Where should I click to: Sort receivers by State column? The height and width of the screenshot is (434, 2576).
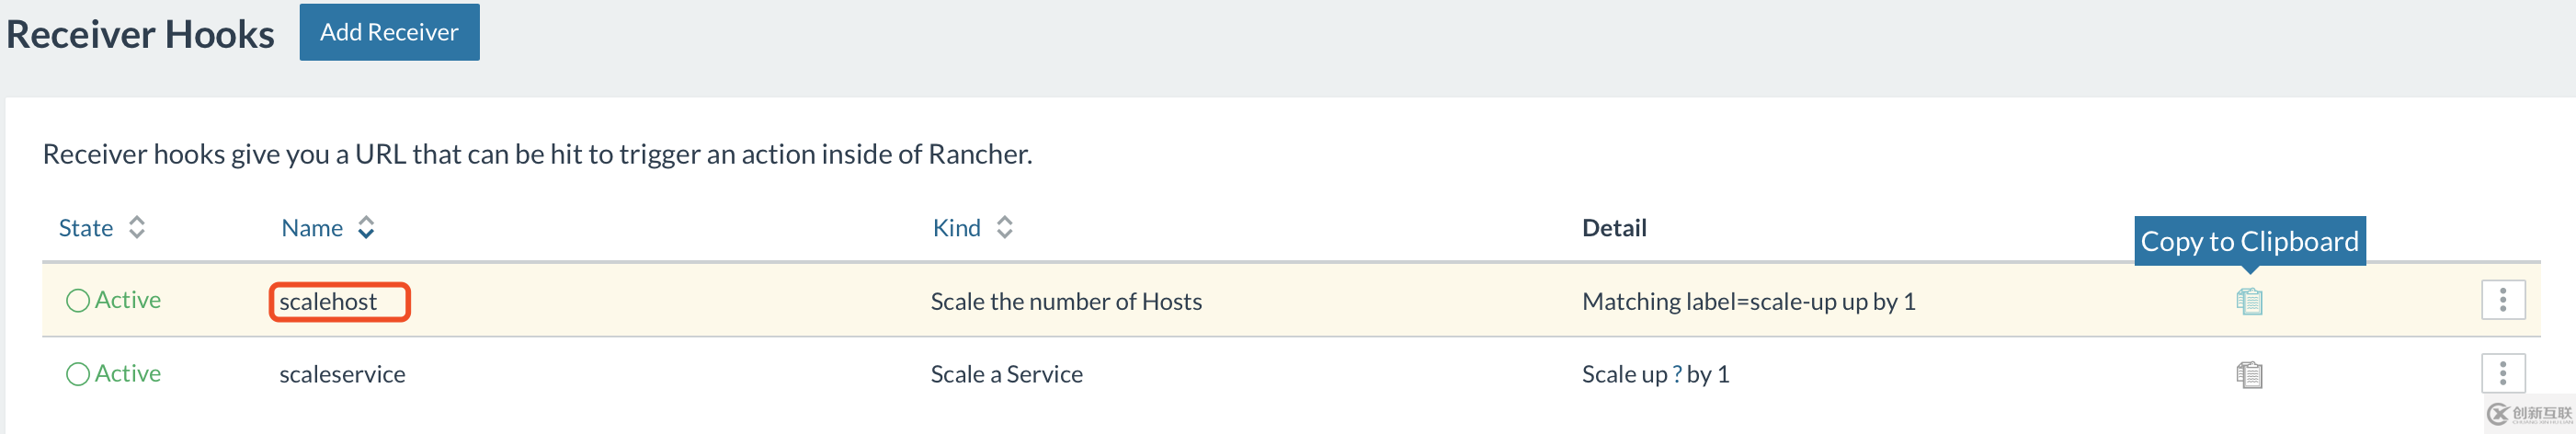point(86,228)
